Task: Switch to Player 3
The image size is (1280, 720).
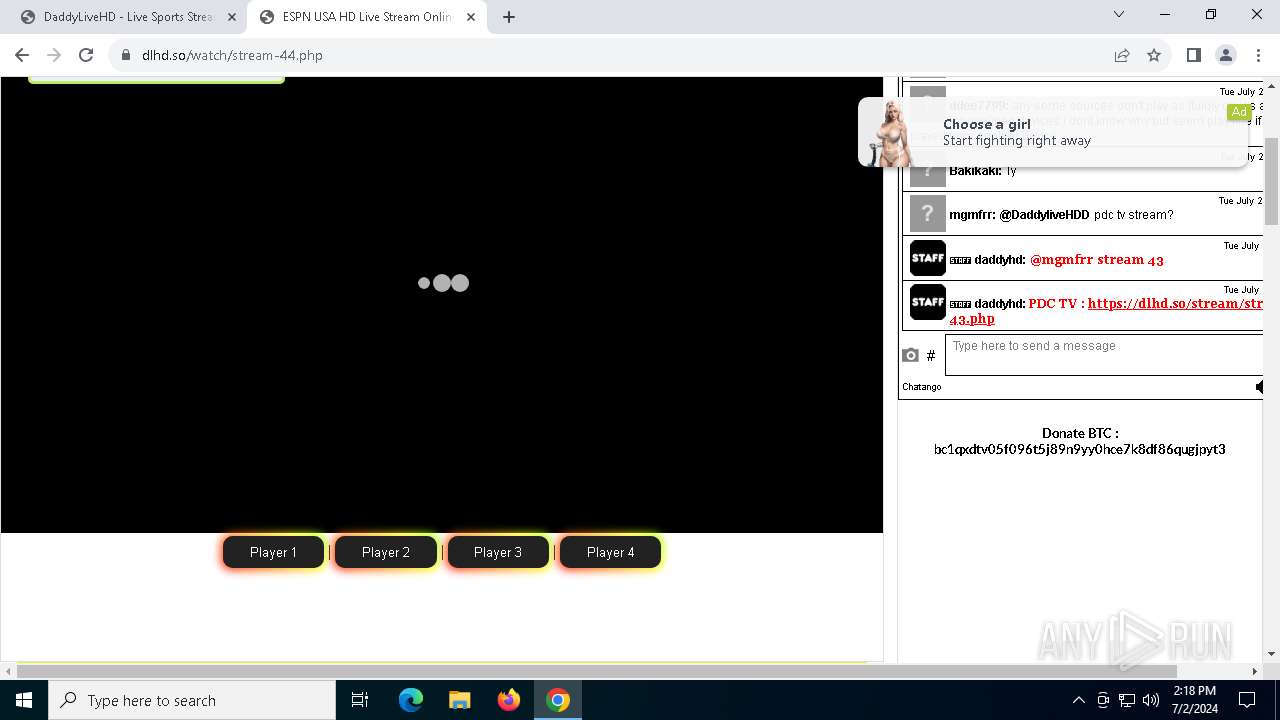Action: click(498, 552)
